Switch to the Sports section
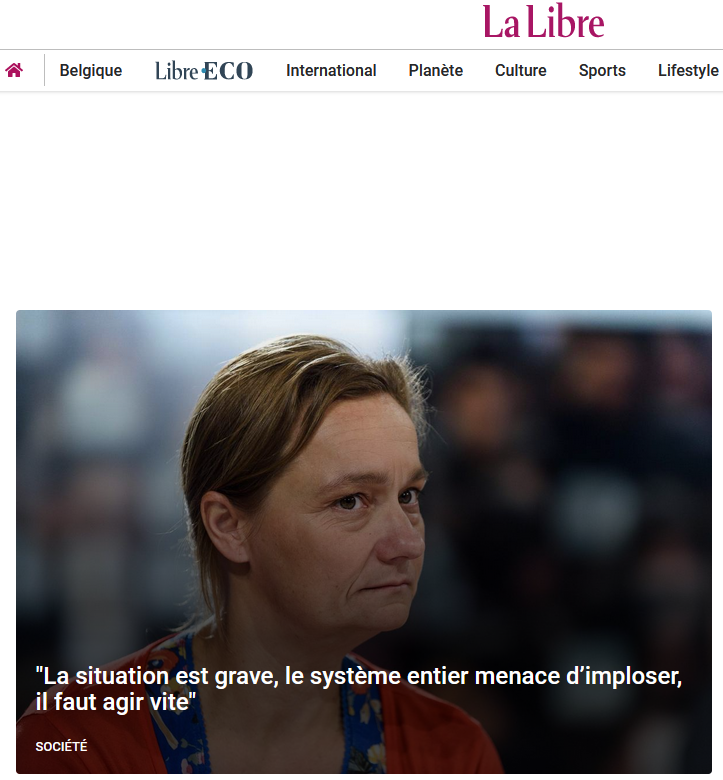The height and width of the screenshot is (780, 723). 602,71
